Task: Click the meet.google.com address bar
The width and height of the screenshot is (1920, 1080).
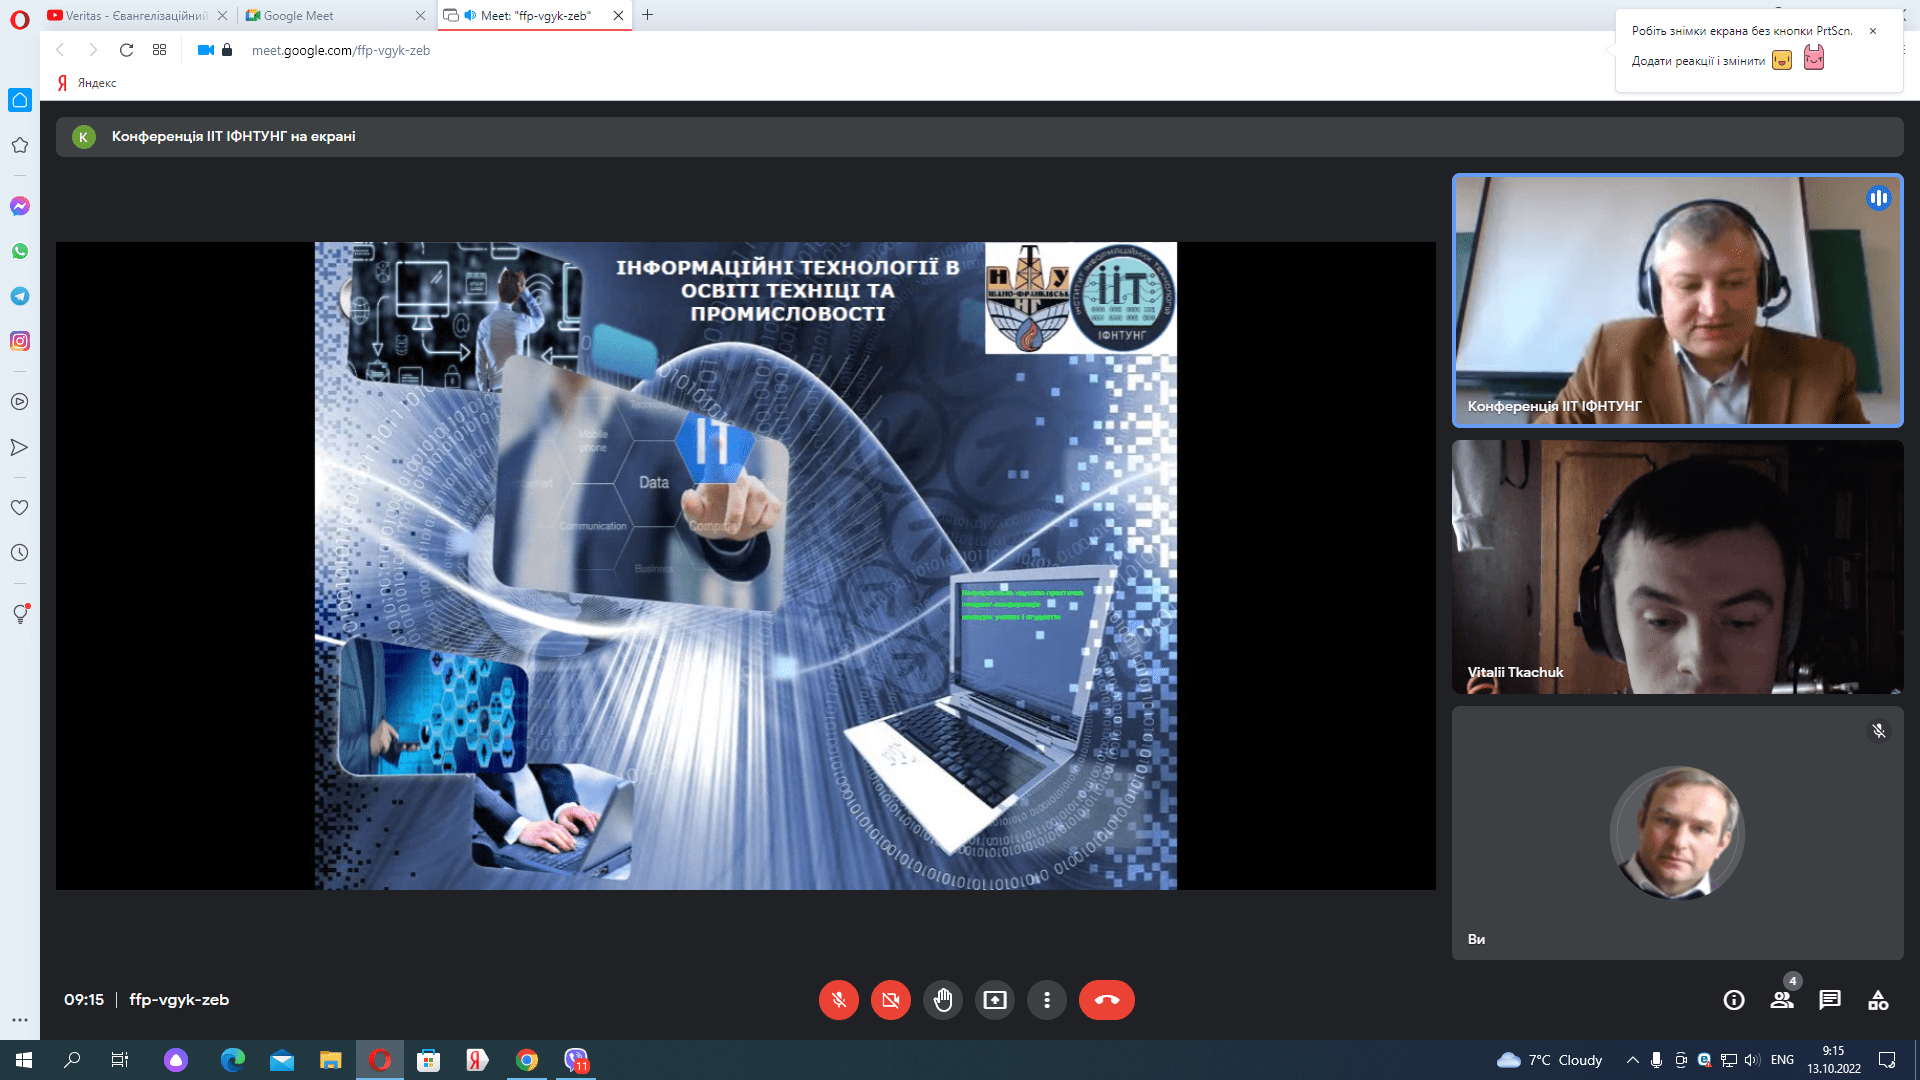Action: (340, 50)
